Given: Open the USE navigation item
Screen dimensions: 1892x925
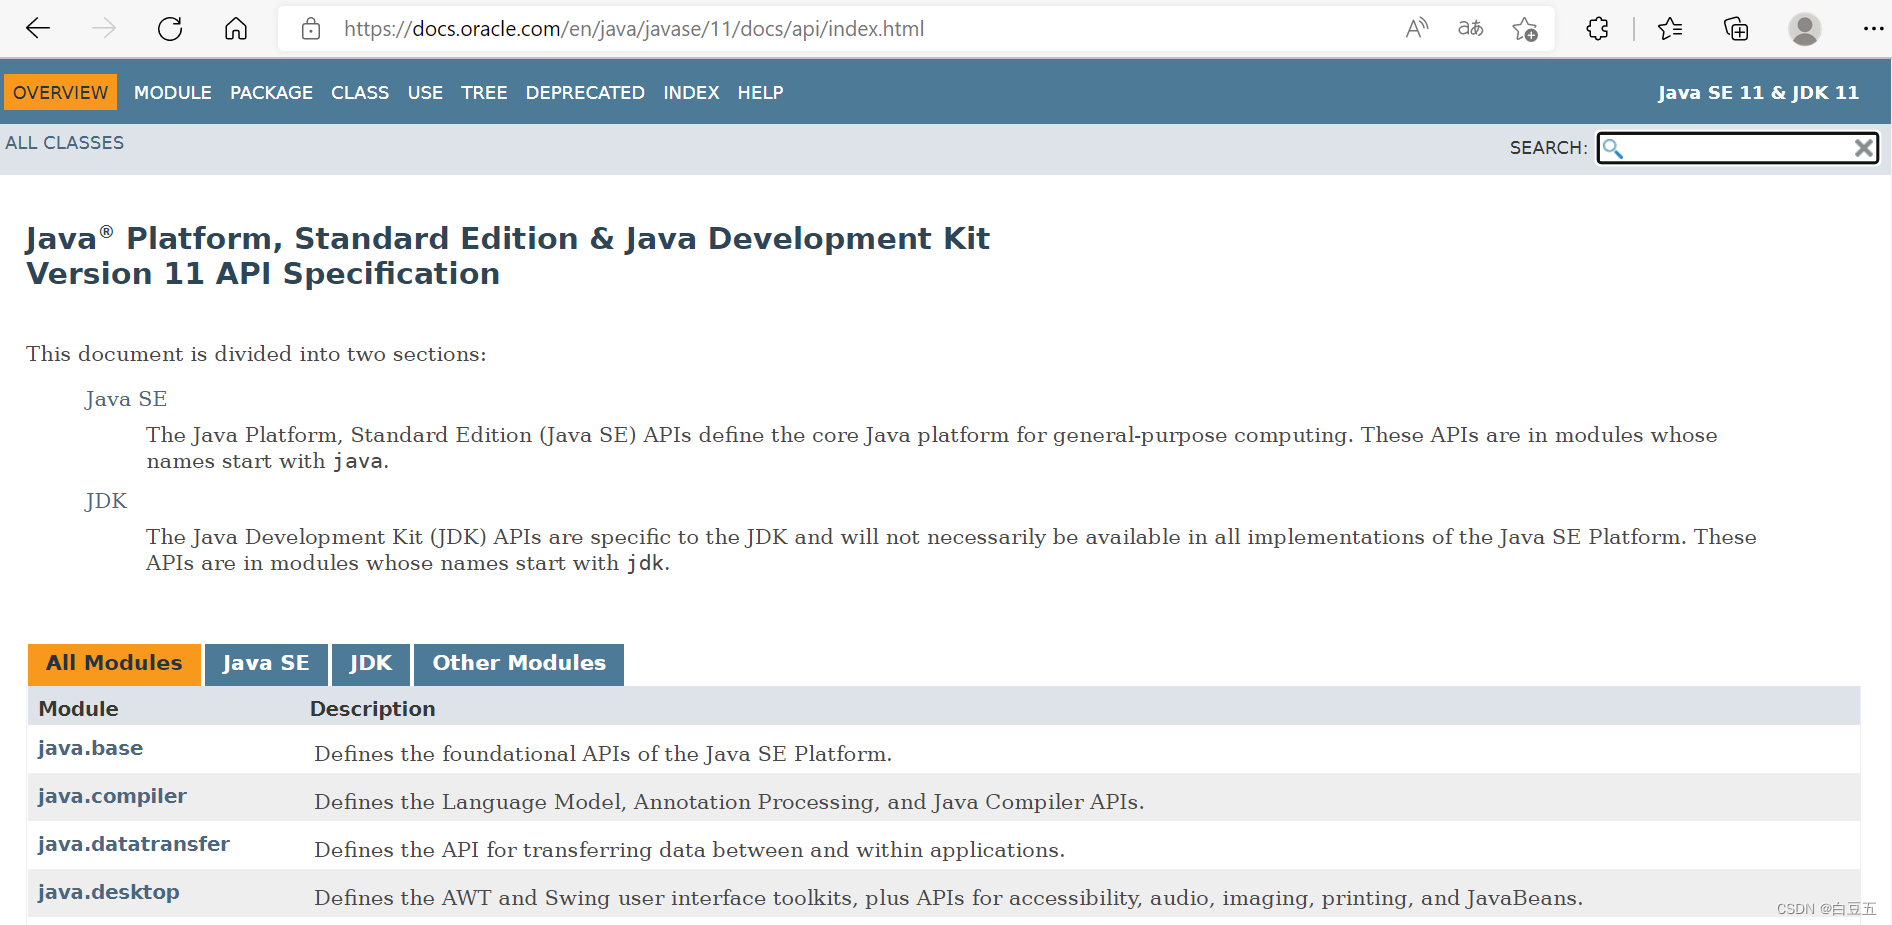Looking at the screenshot, I should (425, 93).
